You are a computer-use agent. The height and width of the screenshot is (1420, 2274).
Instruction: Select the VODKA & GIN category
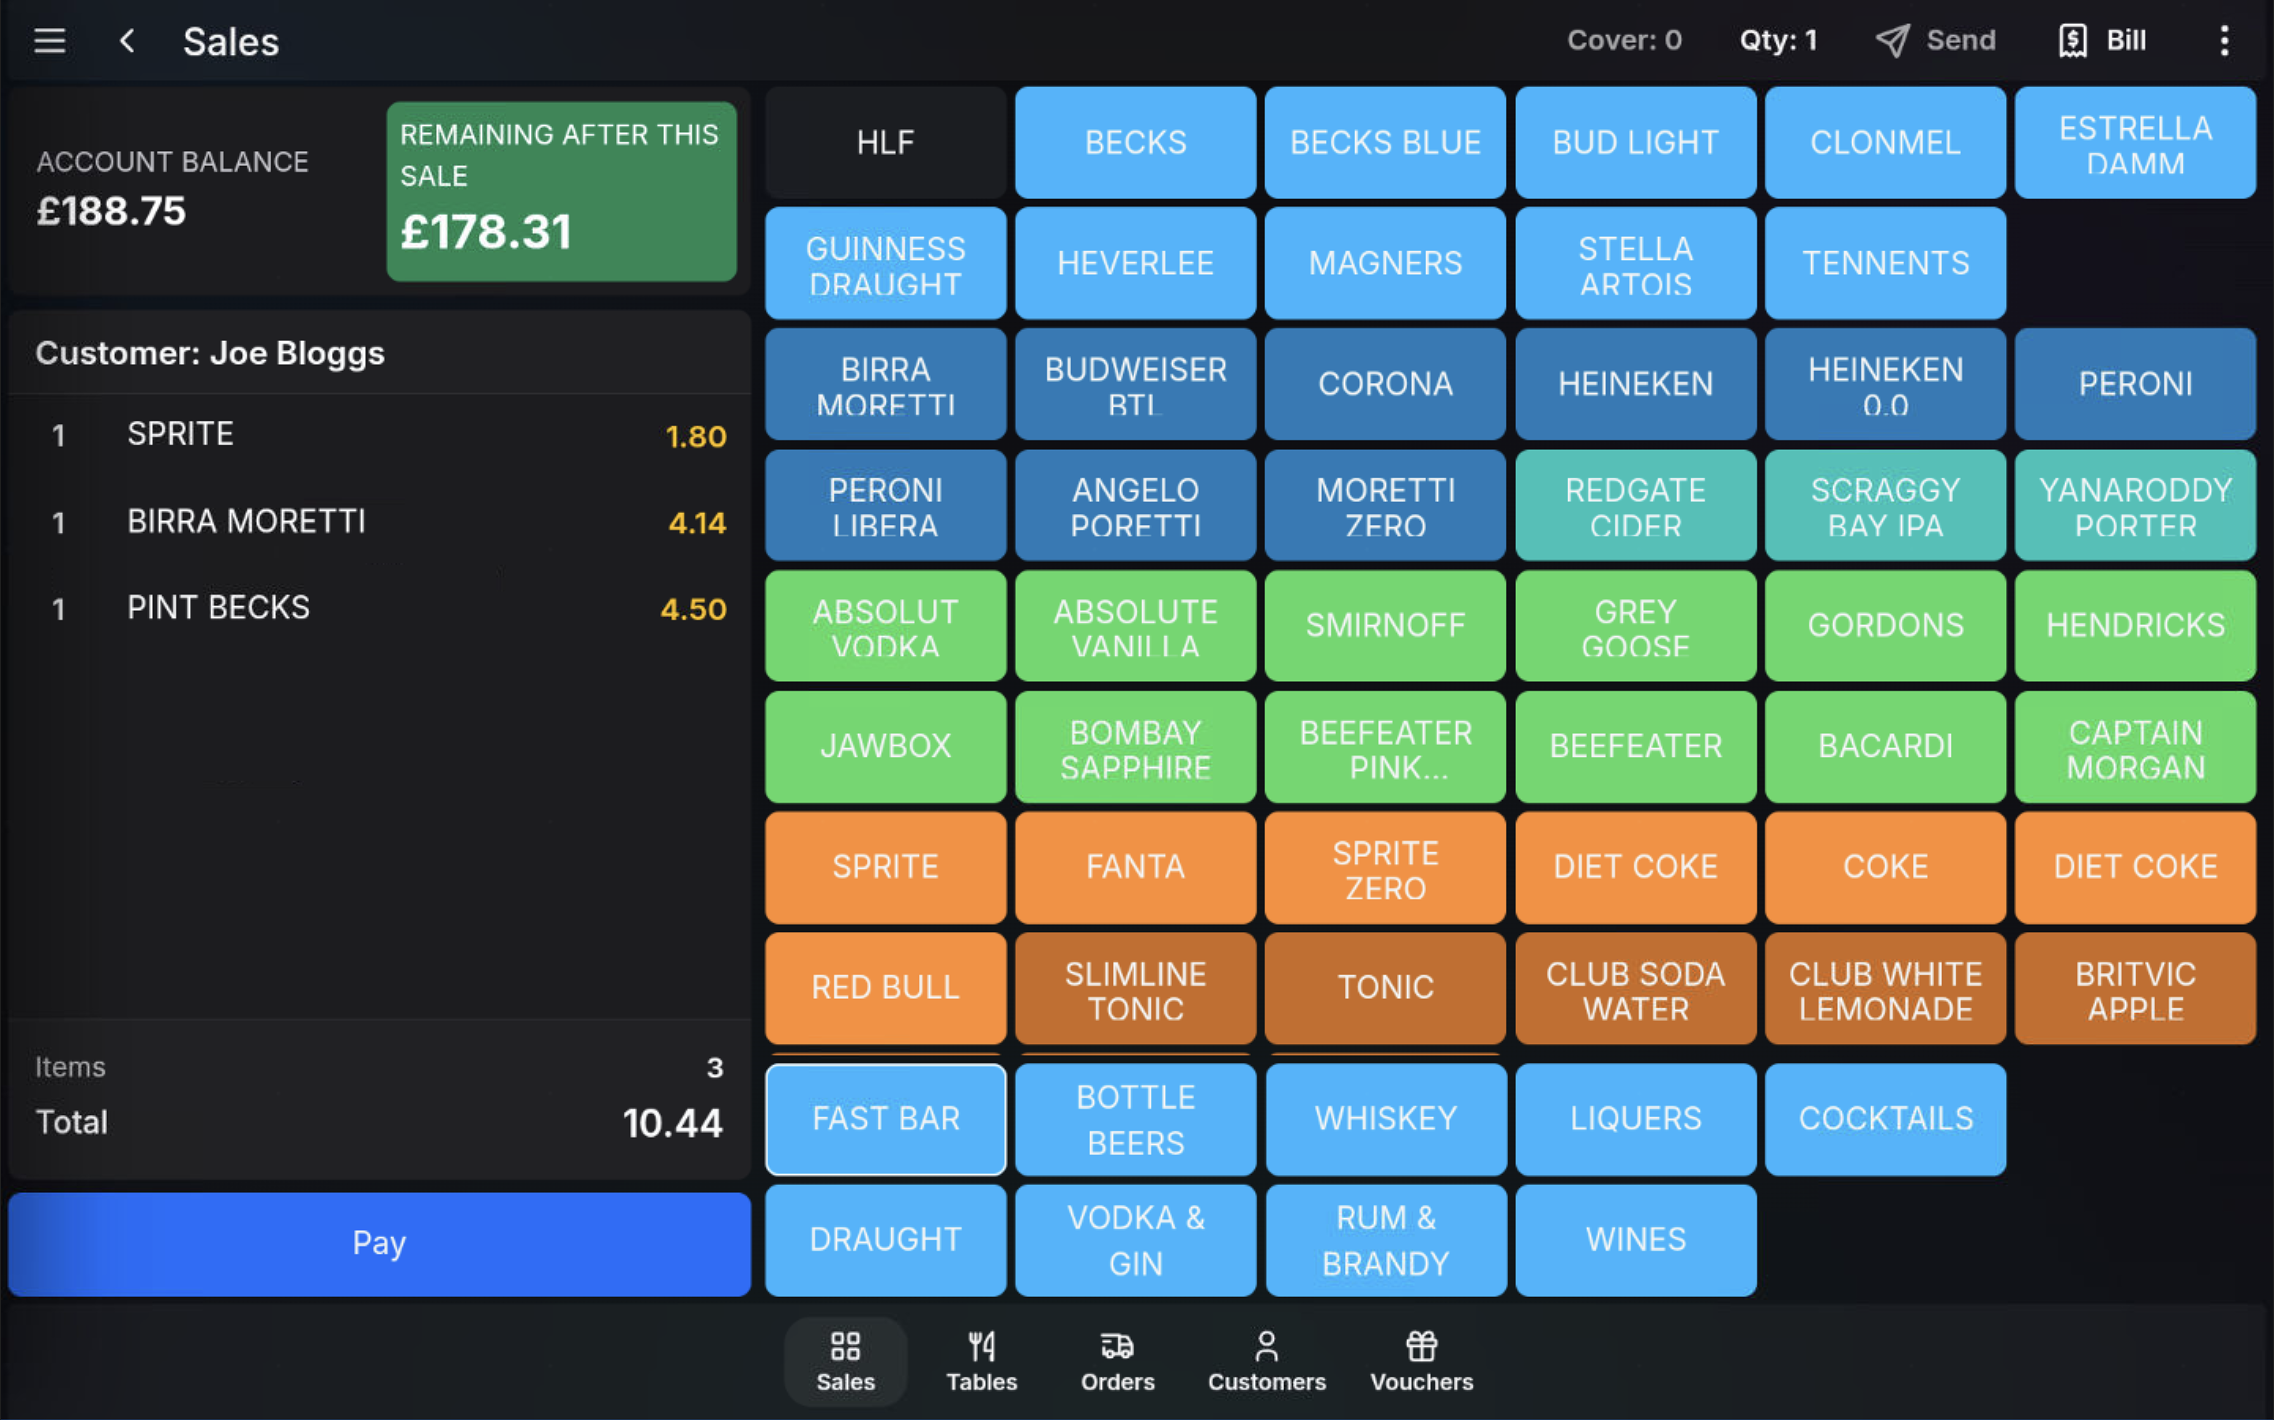tap(1136, 1240)
